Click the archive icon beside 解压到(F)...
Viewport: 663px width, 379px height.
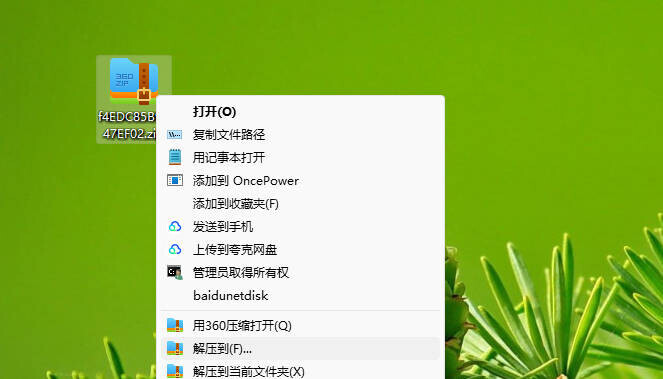[175, 349]
